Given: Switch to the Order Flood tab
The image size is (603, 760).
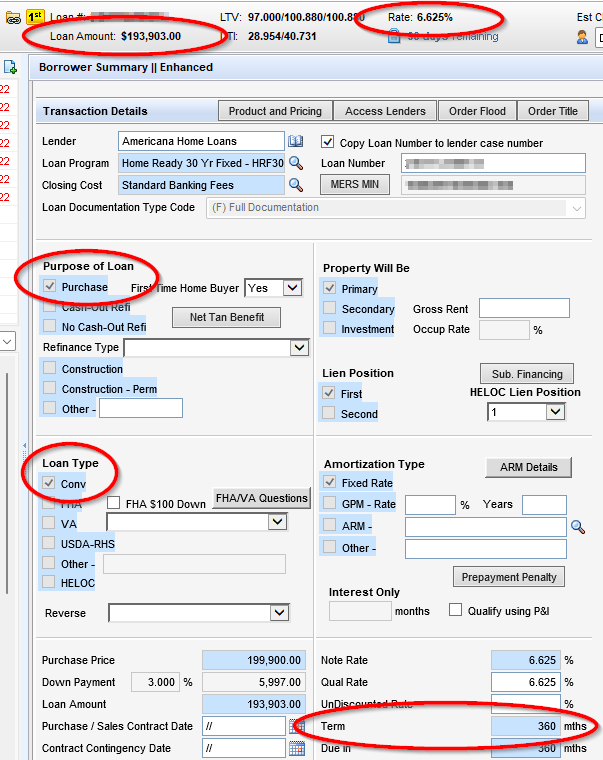Looking at the screenshot, I should coord(477,111).
